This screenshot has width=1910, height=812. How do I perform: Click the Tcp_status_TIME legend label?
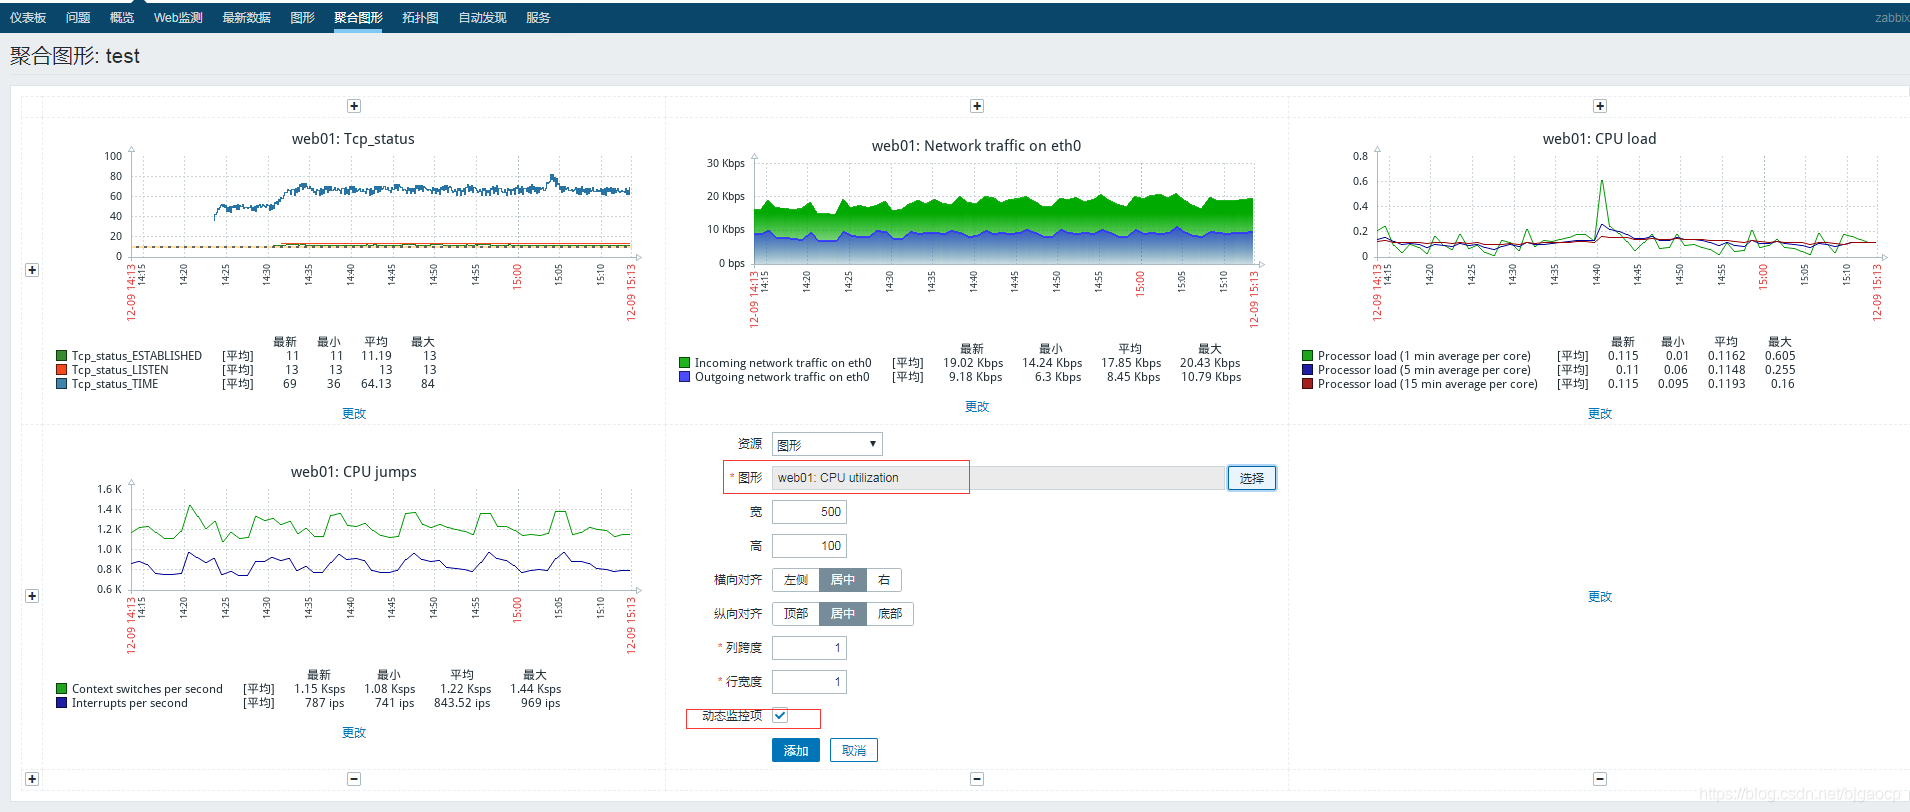coord(115,384)
